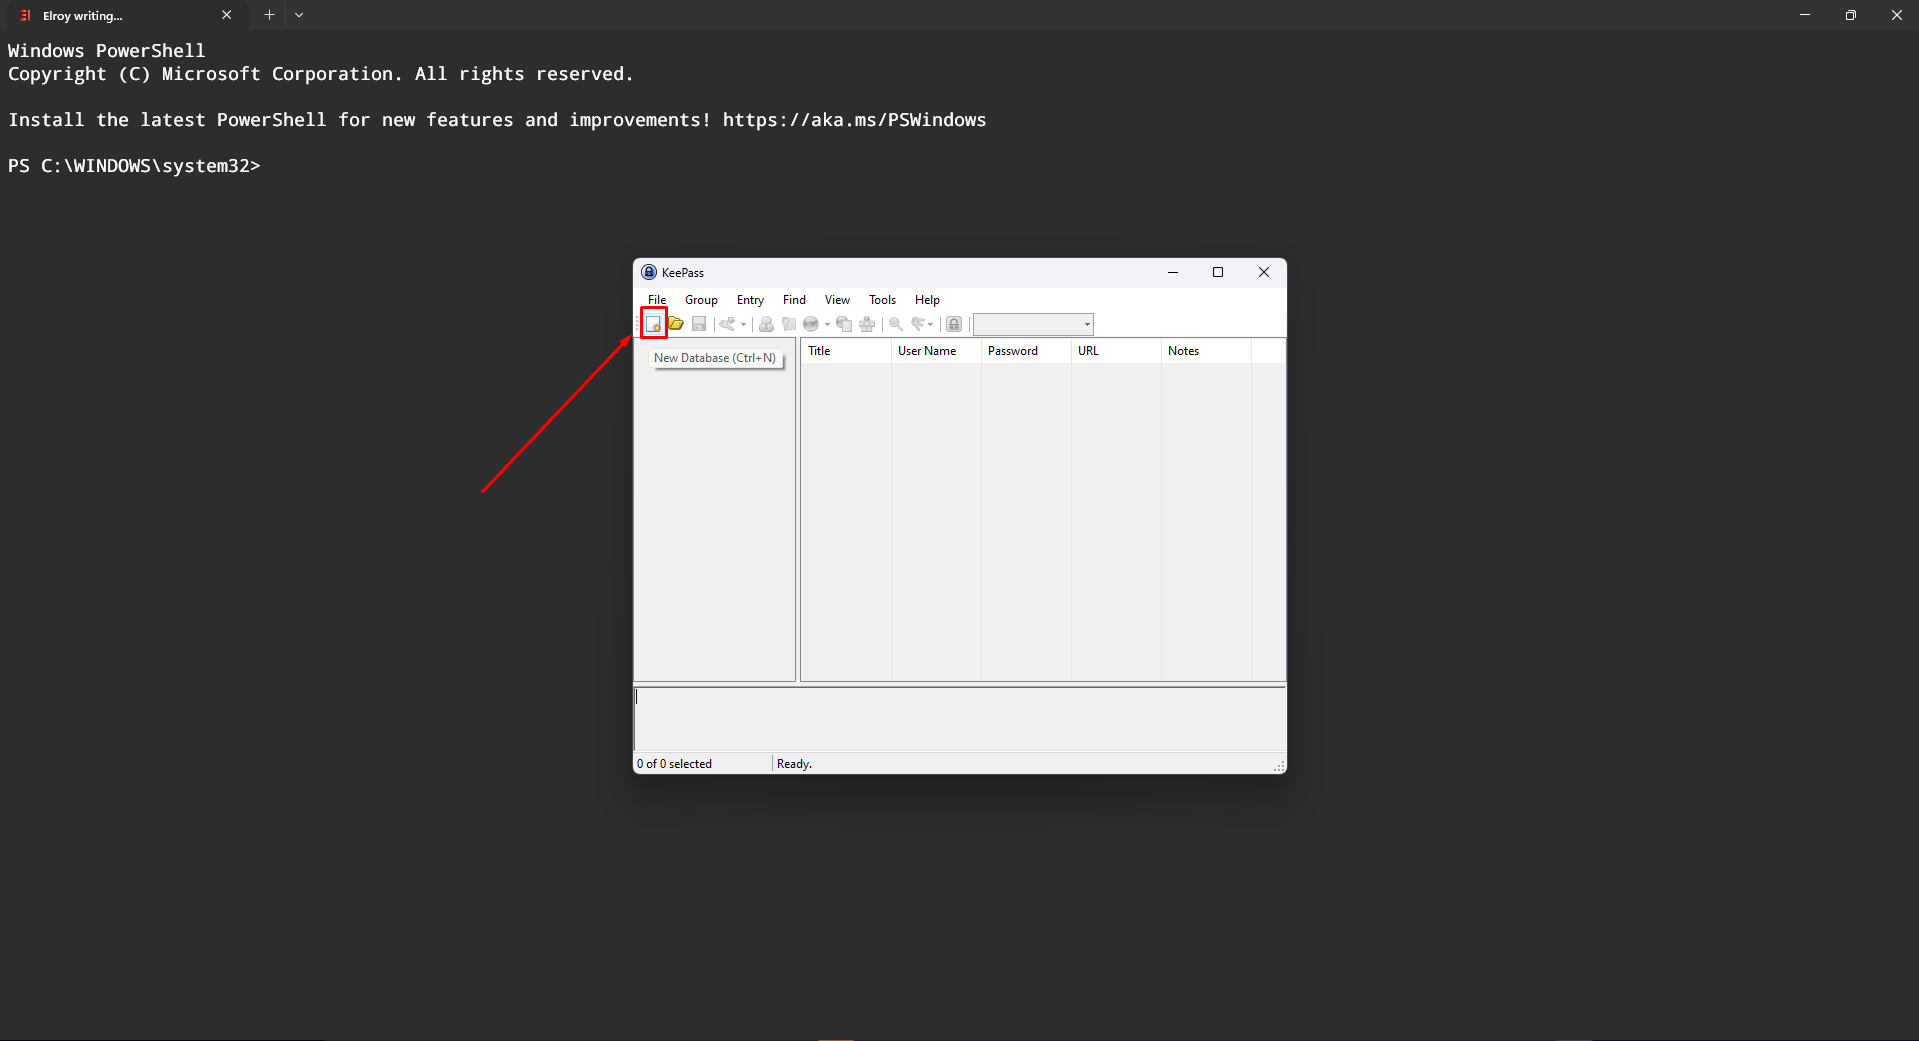Click inside the entry details pane
1919x1041 pixels.
pyautogui.click(x=960, y=719)
